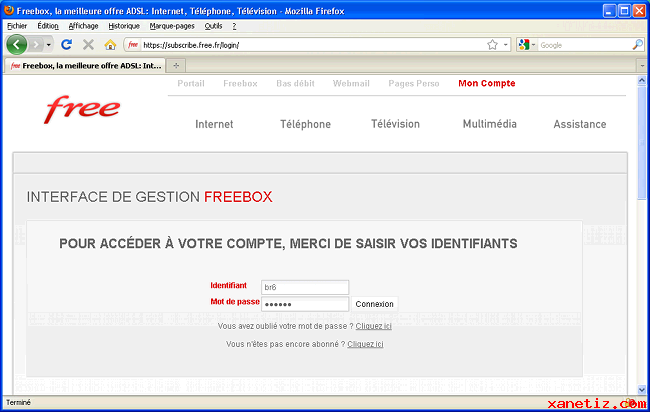This screenshot has width=650, height=412.
Task: Click the Forward navigation arrow
Action: 36,44
